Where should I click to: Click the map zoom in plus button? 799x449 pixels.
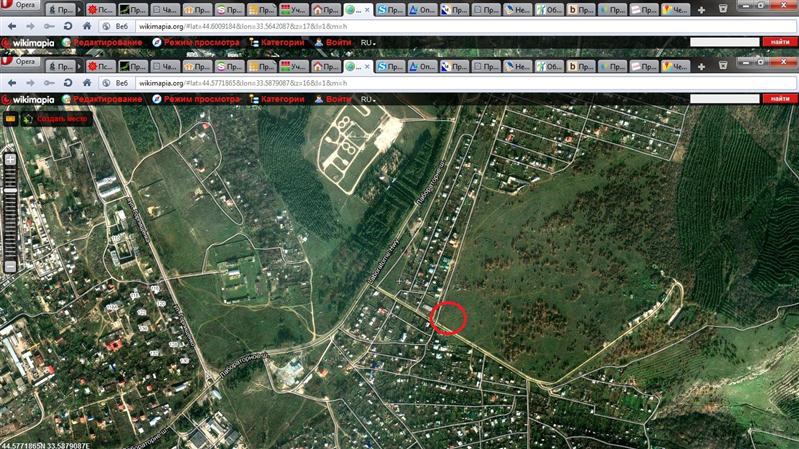tap(10, 159)
